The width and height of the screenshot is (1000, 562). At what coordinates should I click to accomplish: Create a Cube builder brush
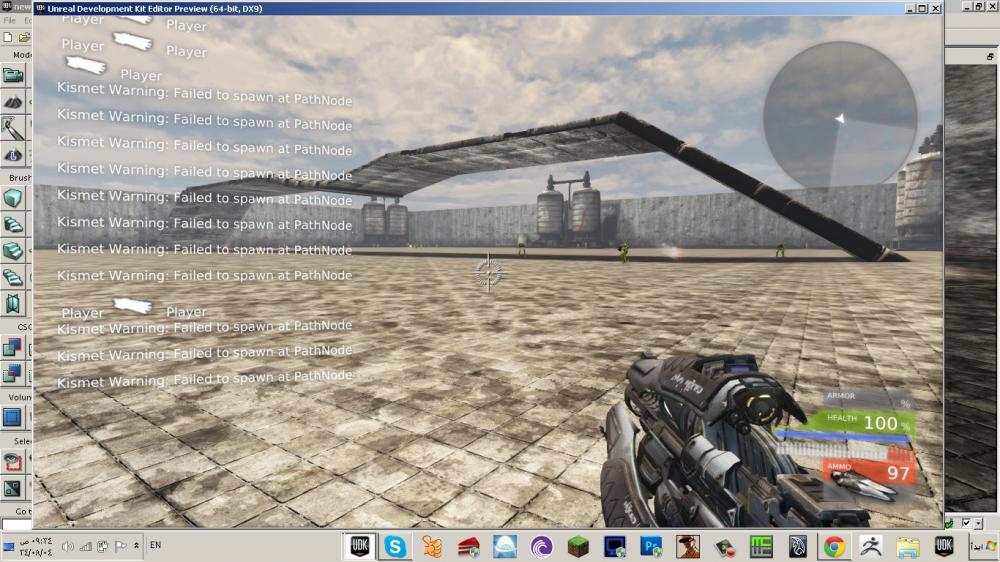point(12,198)
